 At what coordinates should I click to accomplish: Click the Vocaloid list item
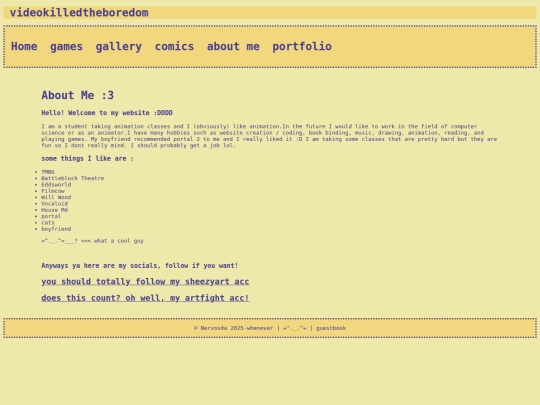54,204
